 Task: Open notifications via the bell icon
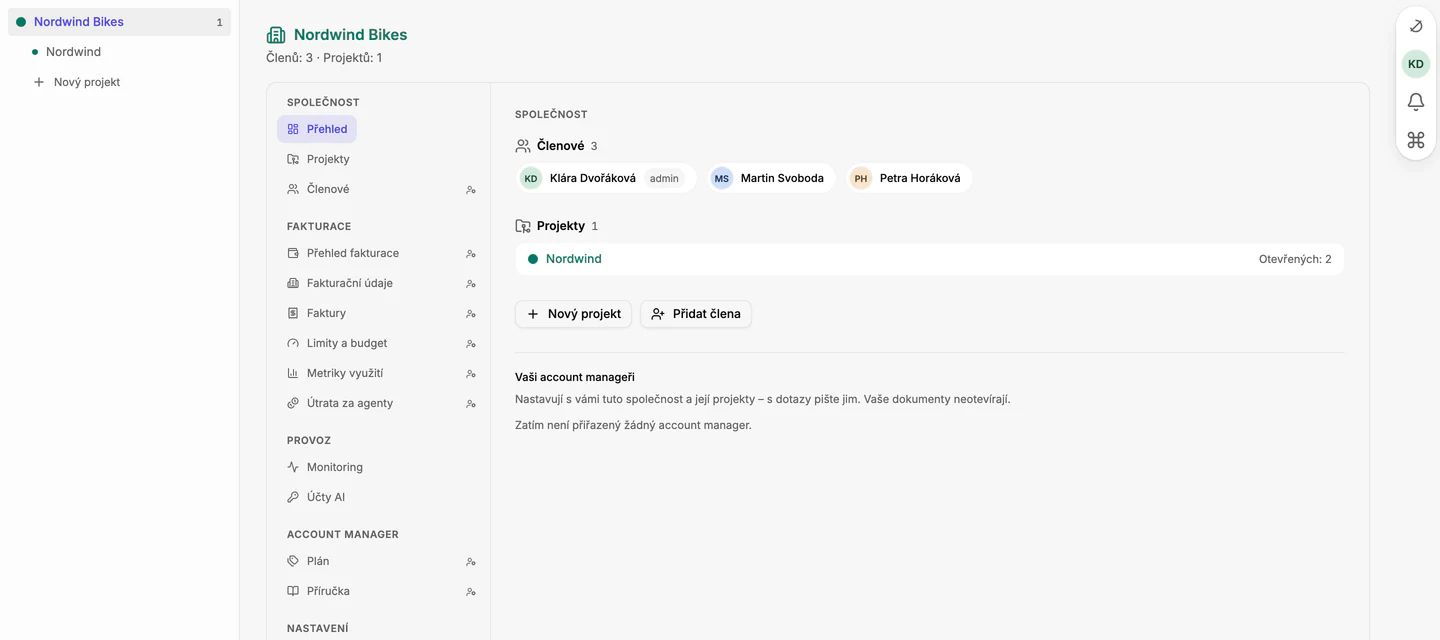pos(1416,102)
